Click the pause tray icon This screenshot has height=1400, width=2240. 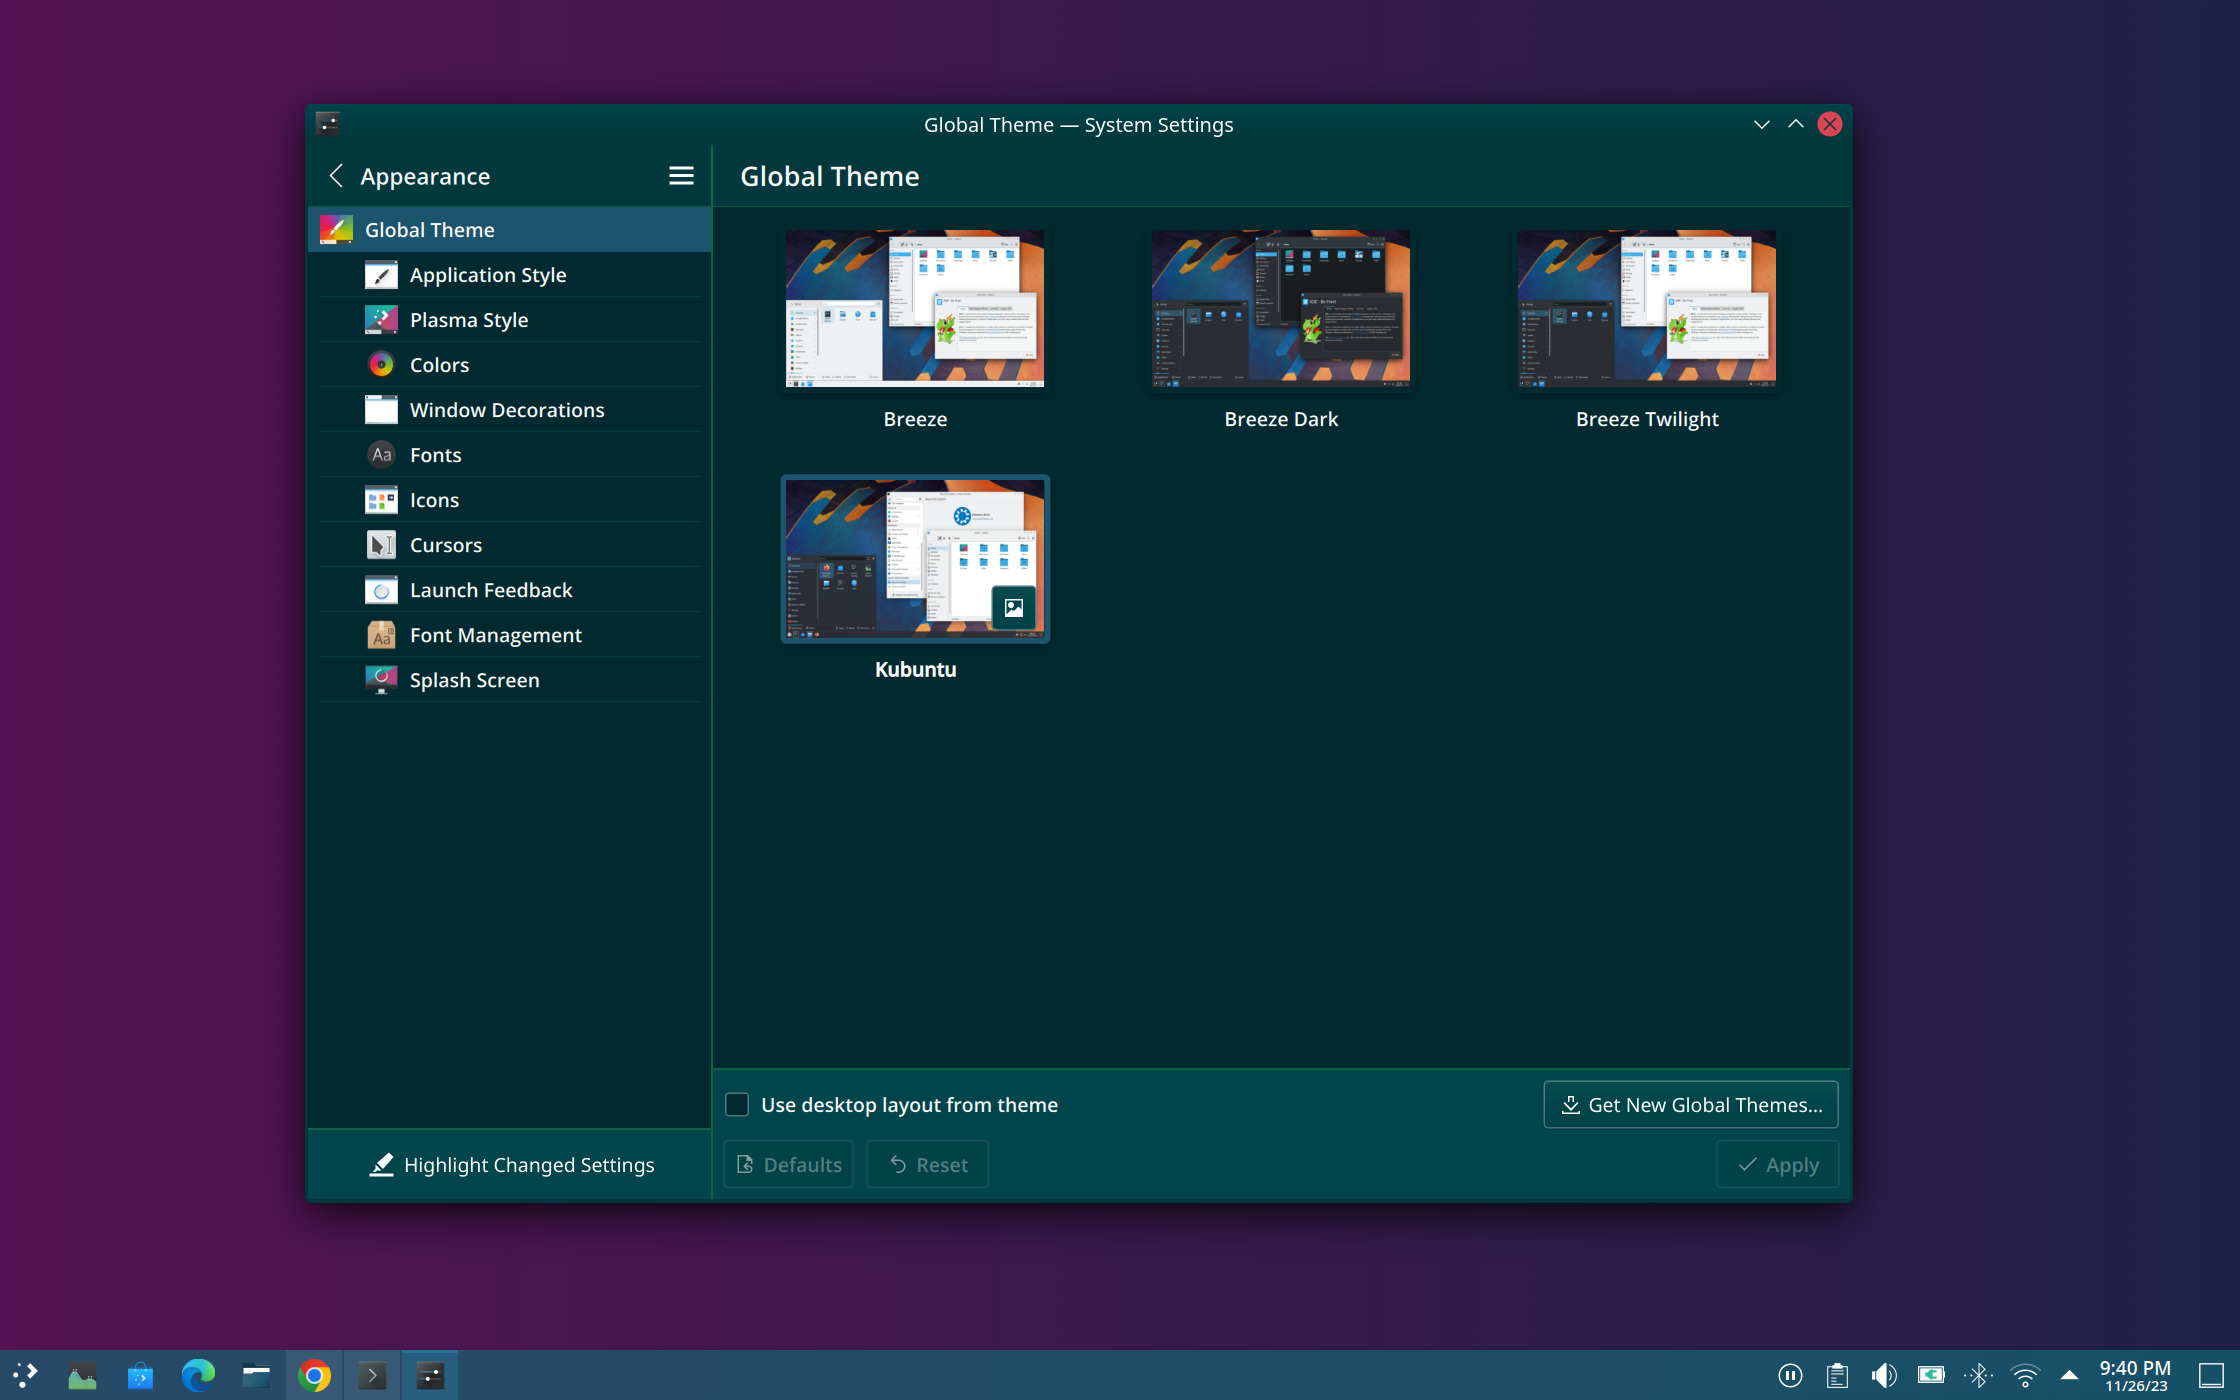(1790, 1376)
